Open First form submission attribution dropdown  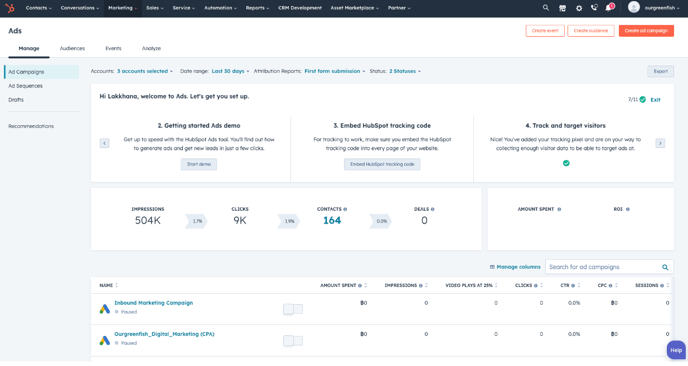click(x=335, y=71)
